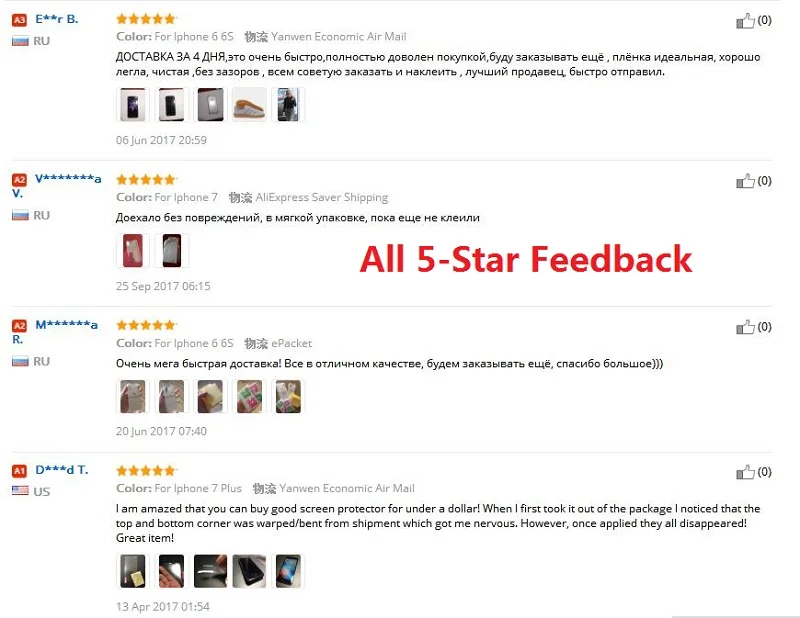Open the sneaker photo in E**r B.'s review
800x618 pixels.
249,105
